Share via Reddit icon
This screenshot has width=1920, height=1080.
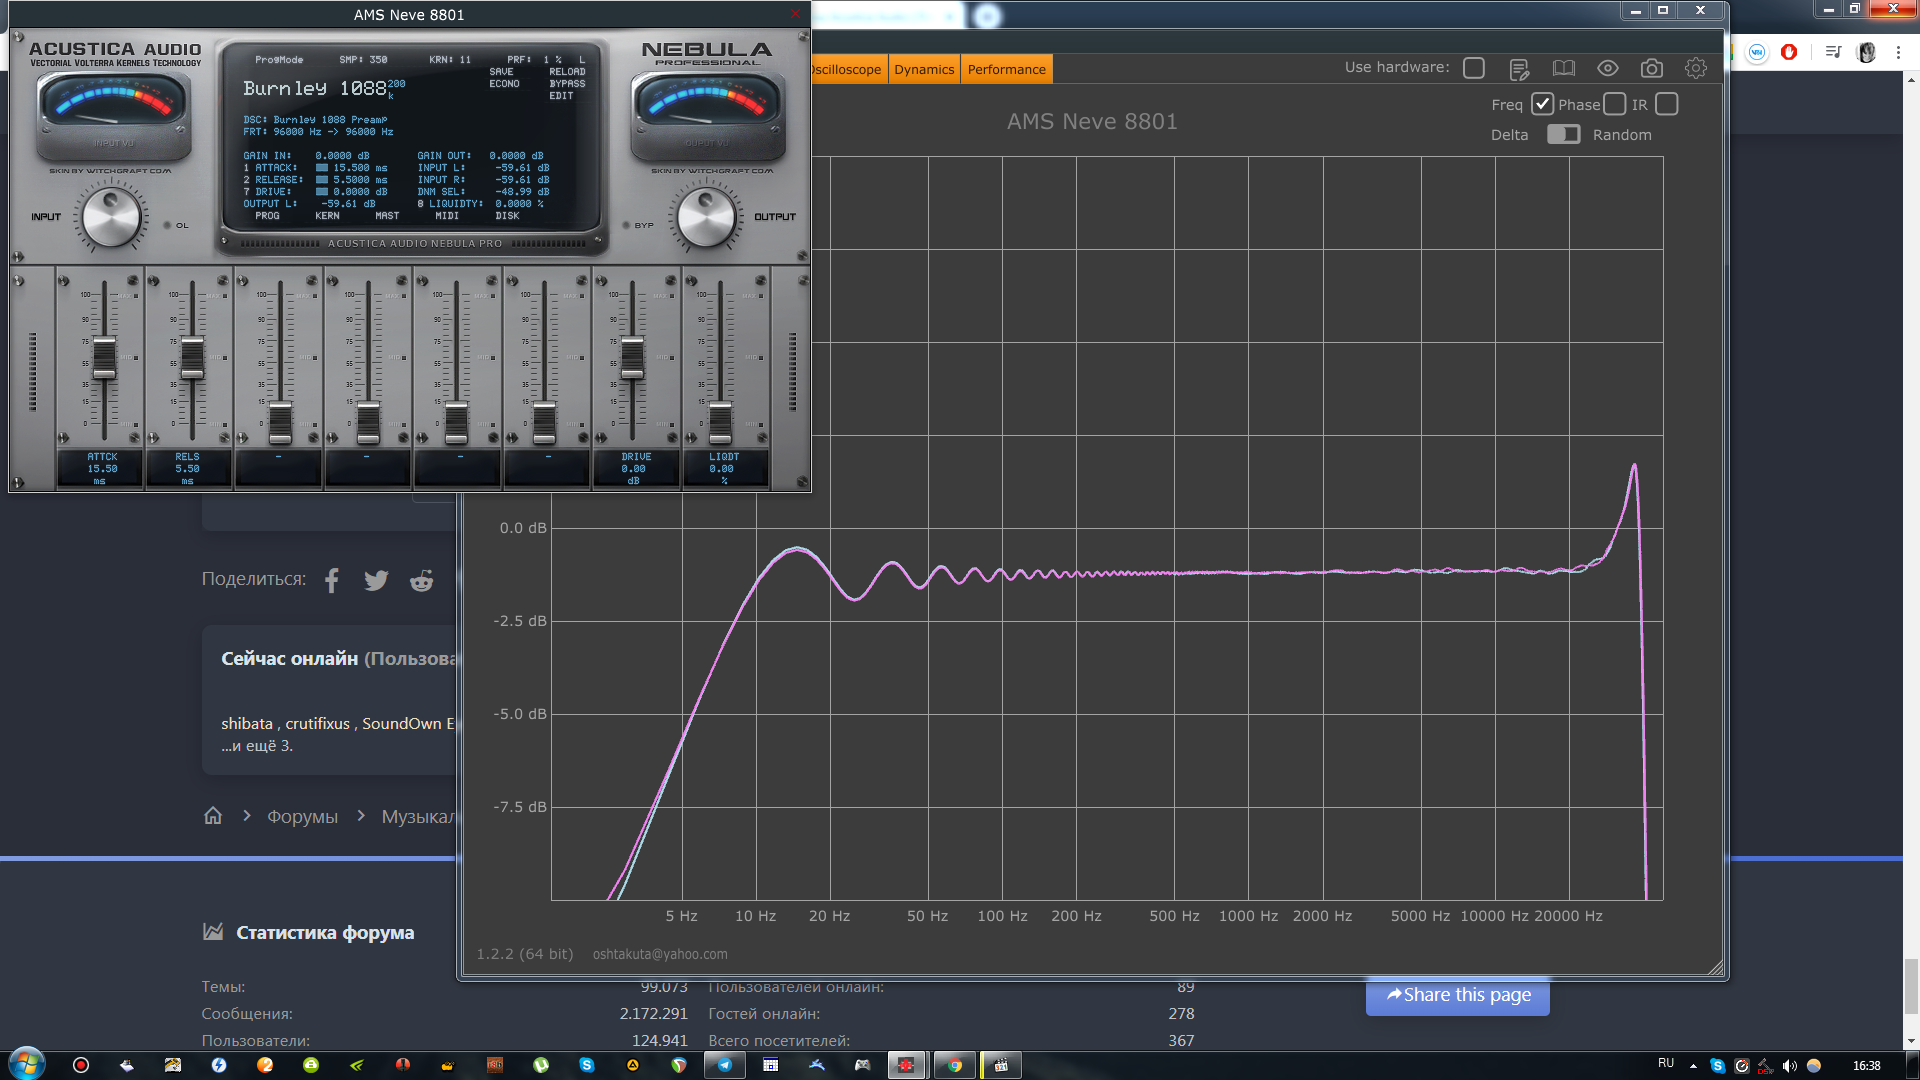pos(422,580)
